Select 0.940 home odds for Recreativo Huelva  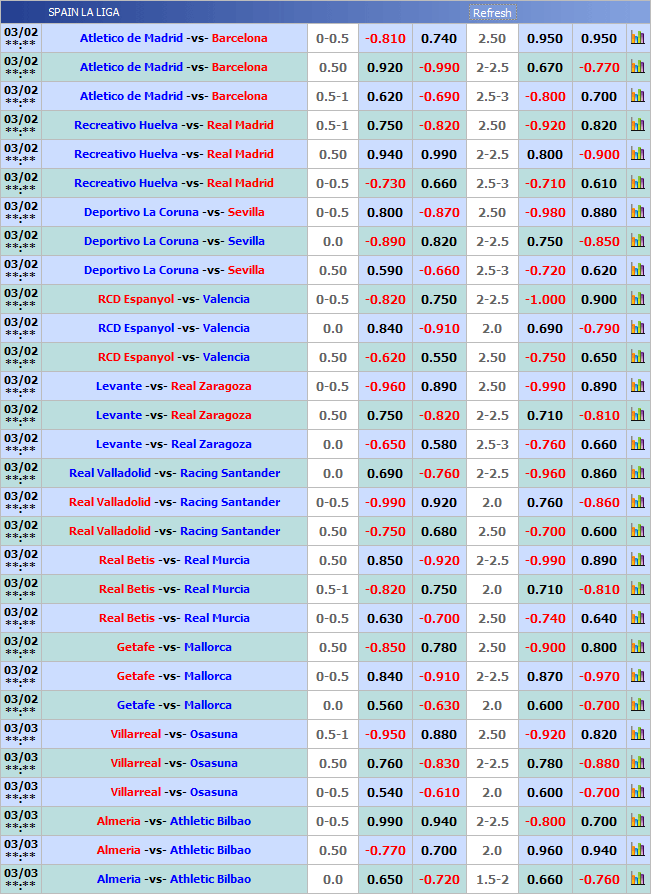click(385, 155)
